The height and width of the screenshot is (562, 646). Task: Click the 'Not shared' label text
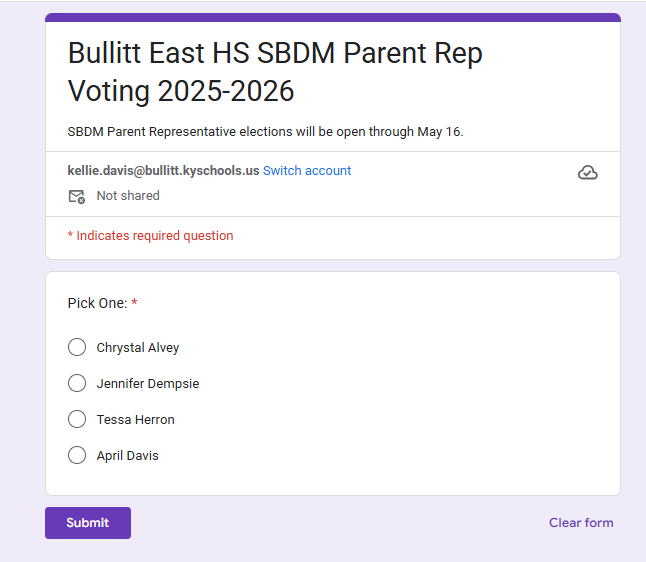[x=128, y=196]
